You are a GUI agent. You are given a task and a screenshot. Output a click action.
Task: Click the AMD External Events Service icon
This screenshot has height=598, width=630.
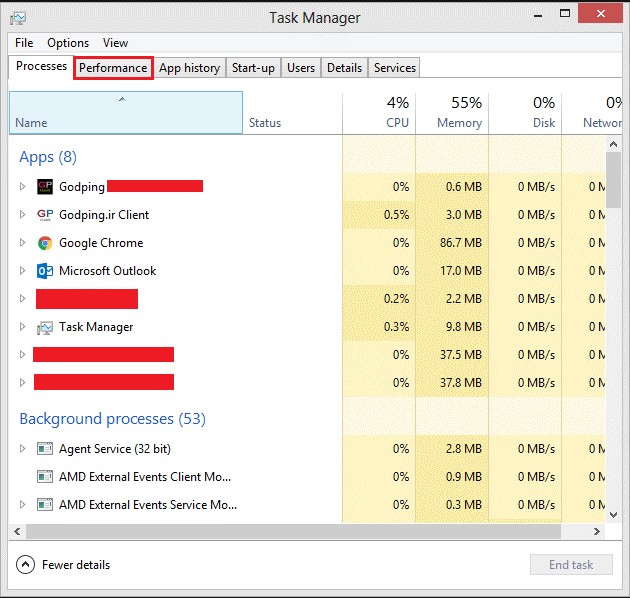[x=45, y=505]
